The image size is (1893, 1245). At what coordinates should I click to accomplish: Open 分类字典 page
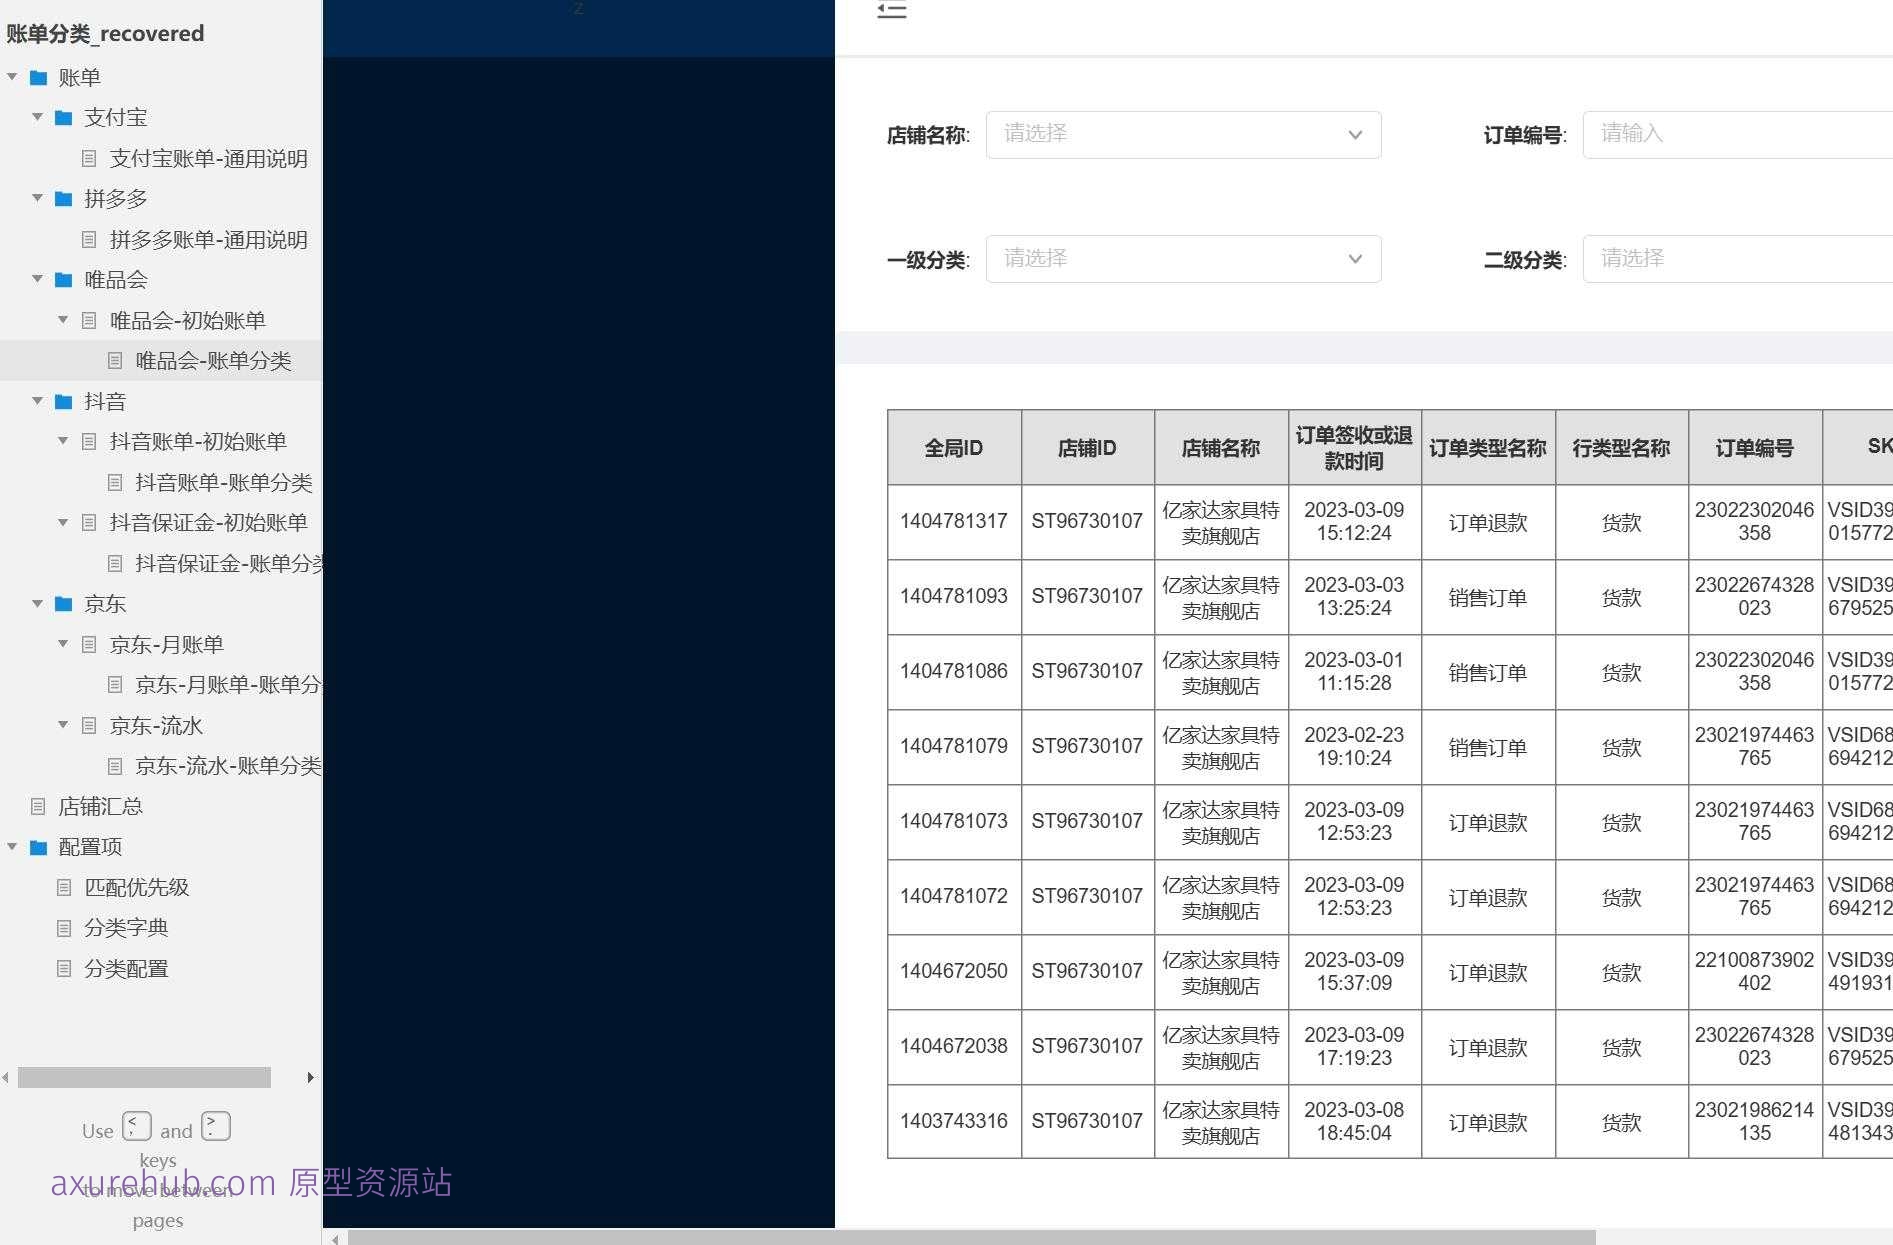pyautogui.click(x=126, y=927)
